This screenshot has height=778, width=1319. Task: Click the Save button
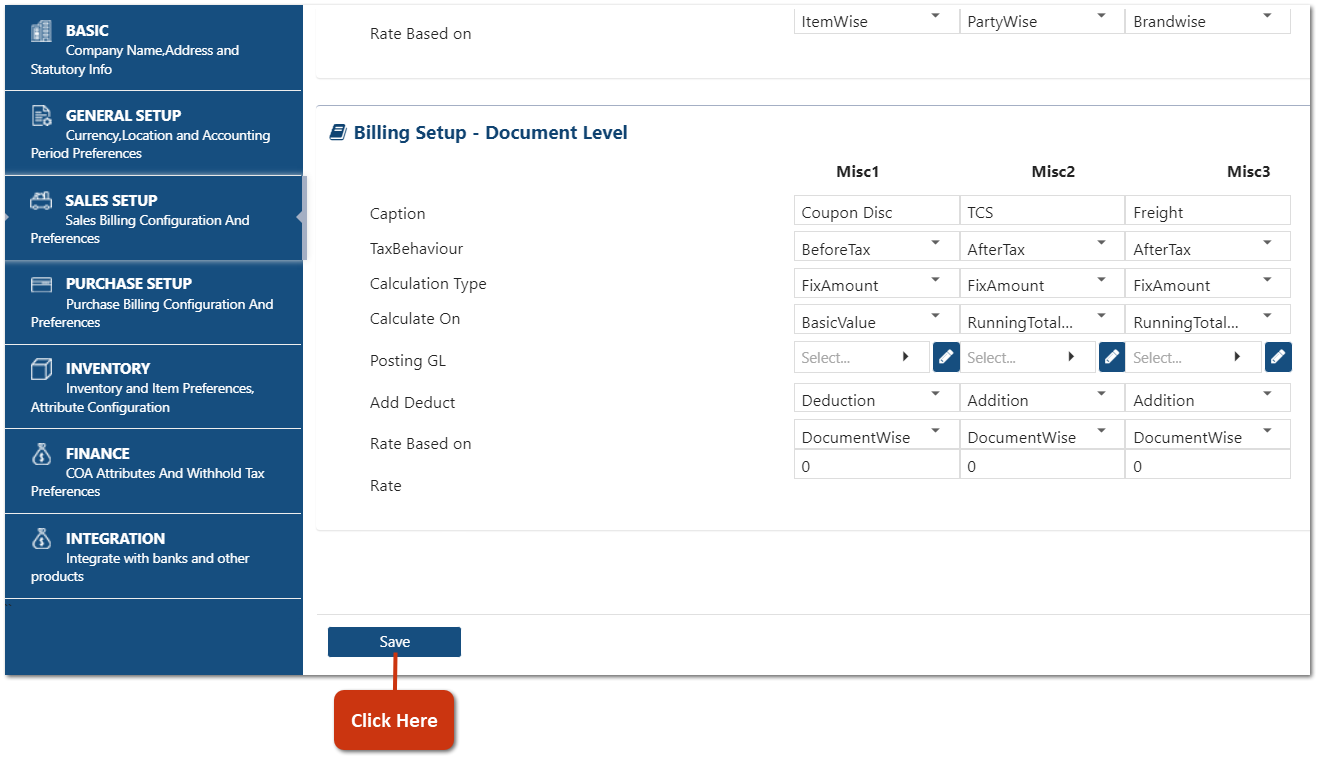(x=394, y=642)
